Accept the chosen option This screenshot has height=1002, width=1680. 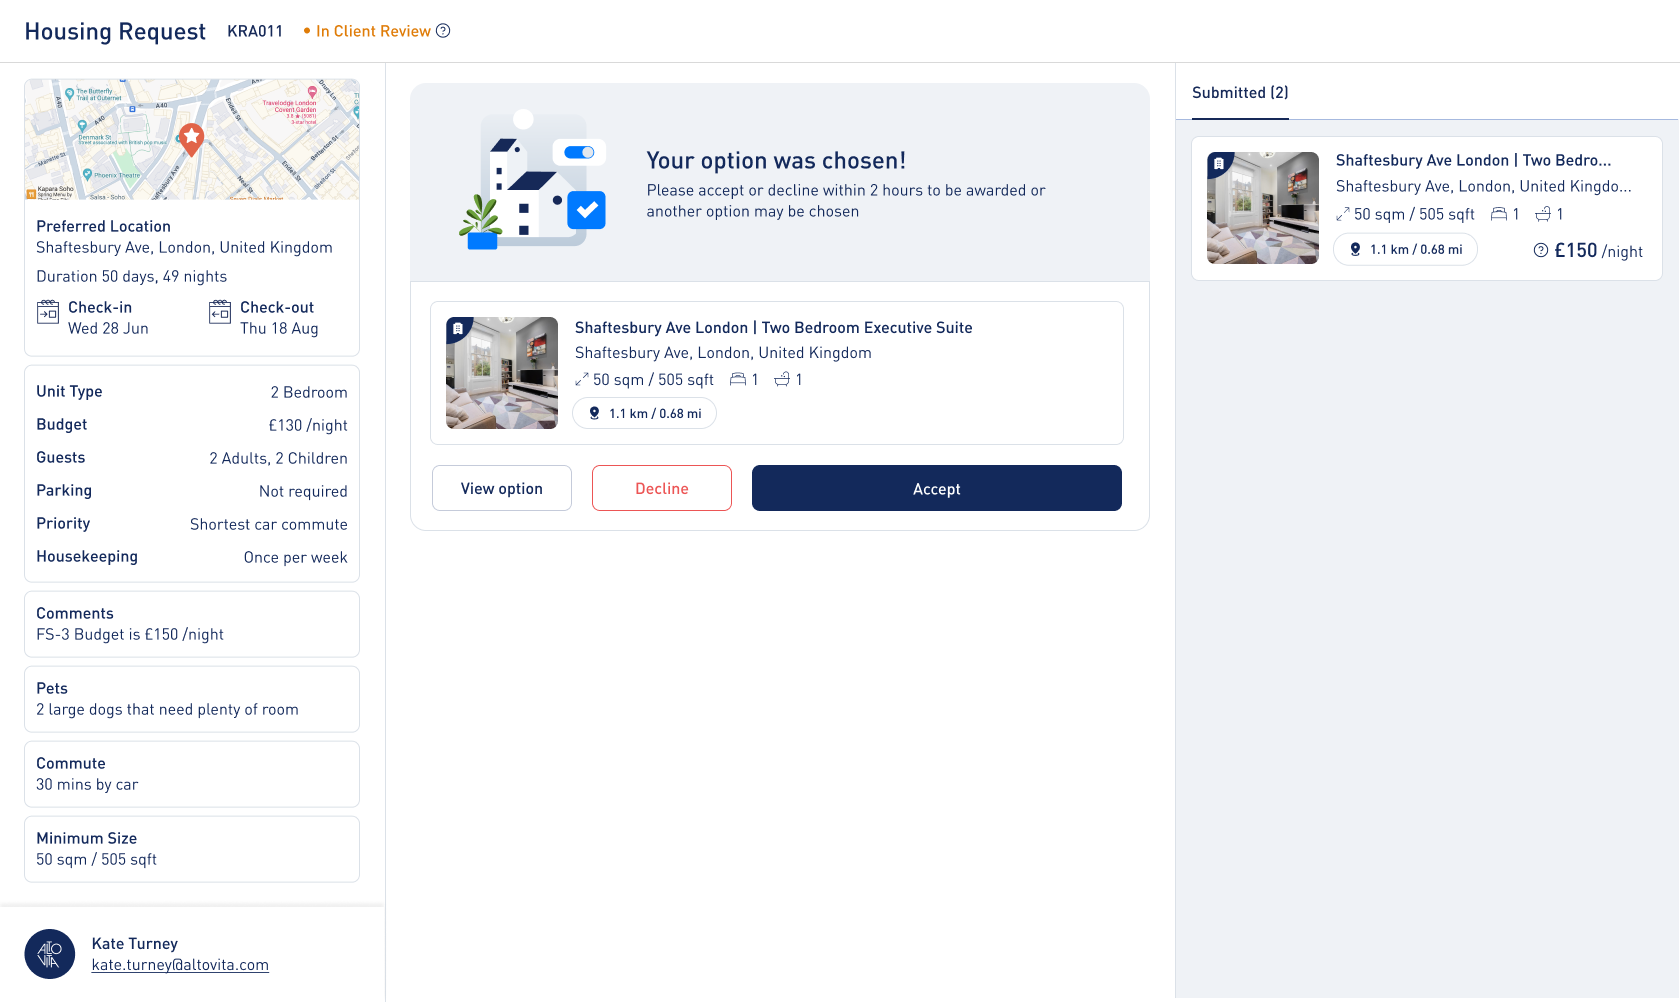937,488
